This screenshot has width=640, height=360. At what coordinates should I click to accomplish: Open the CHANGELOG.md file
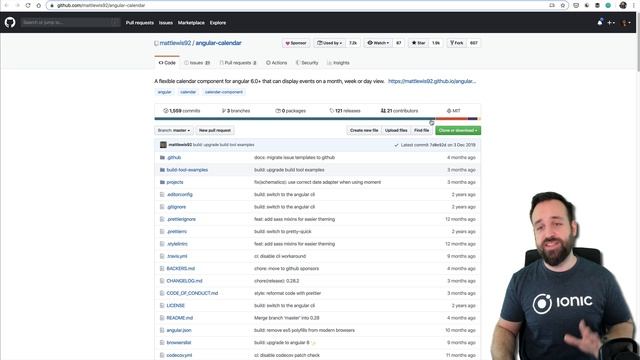click(184, 281)
